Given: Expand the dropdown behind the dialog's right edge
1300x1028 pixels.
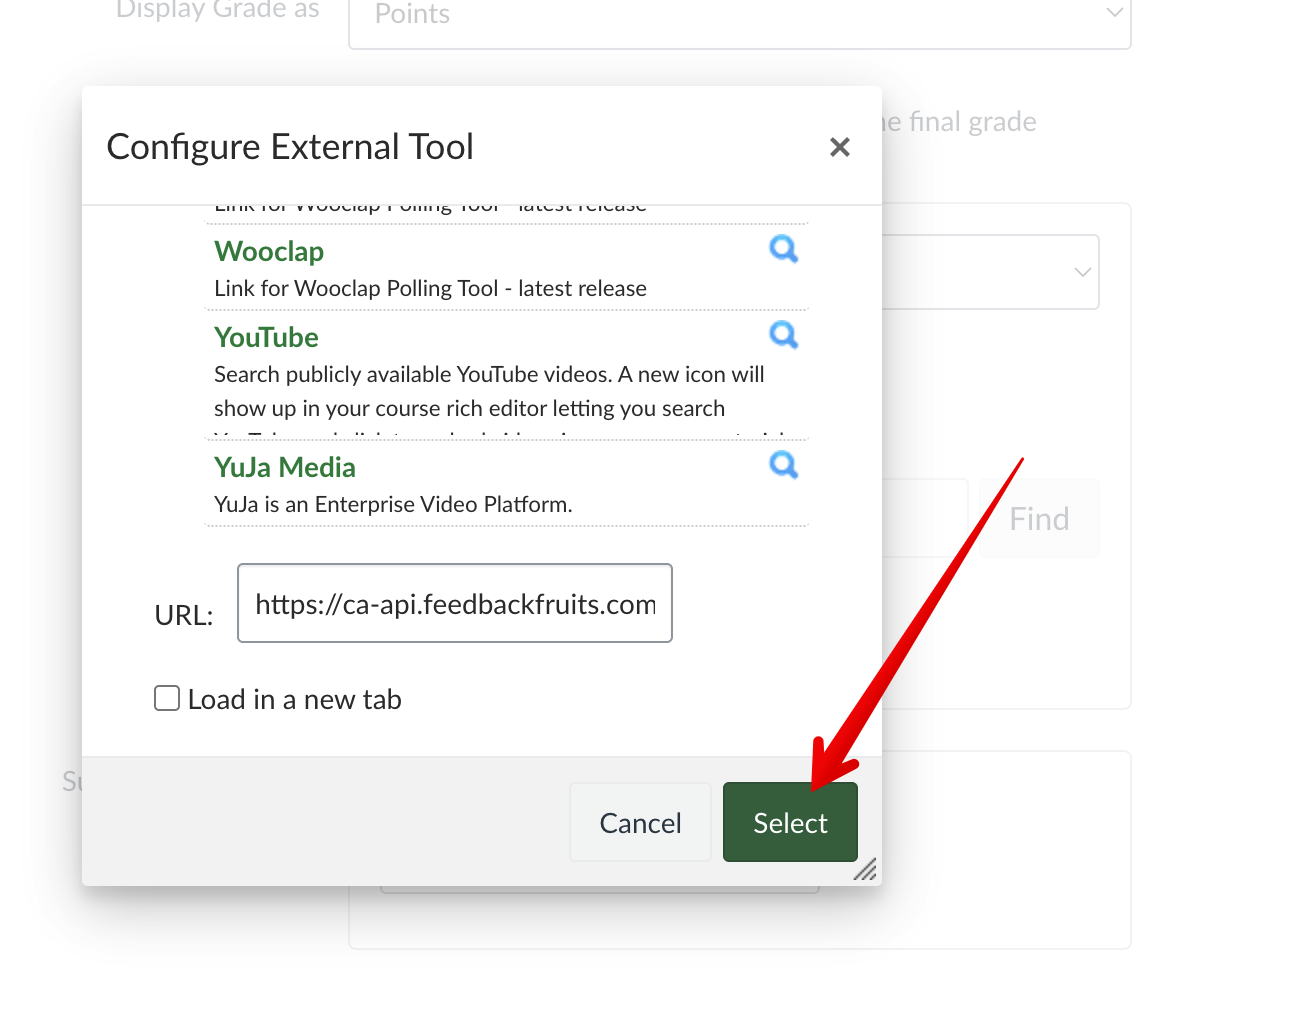Looking at the screenshot, I should tap(1081, 272).
